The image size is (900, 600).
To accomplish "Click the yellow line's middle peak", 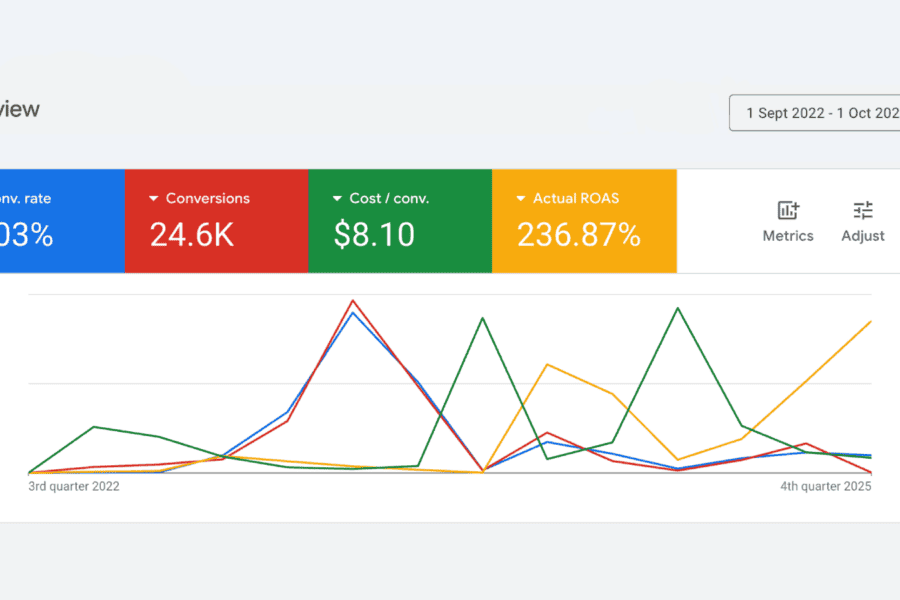I will (547, 364).
